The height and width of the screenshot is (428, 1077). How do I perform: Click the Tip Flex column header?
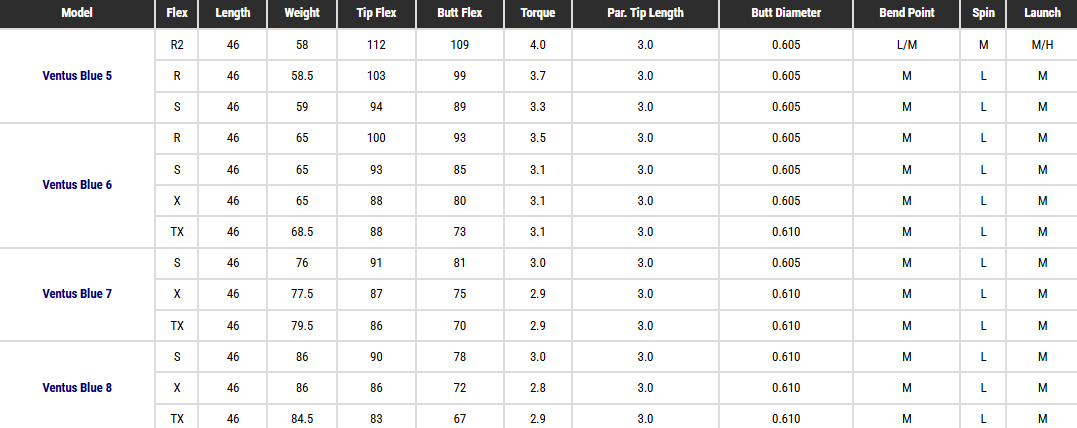coord(376,13)
